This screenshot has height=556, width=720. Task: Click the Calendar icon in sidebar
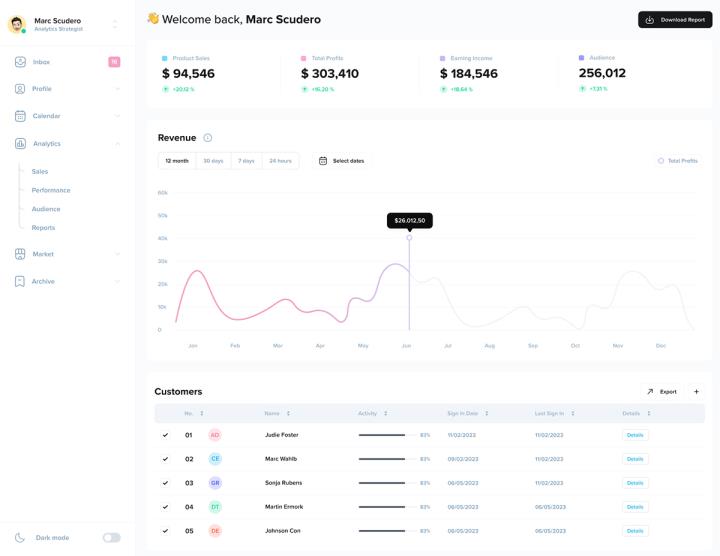point(20,116)
